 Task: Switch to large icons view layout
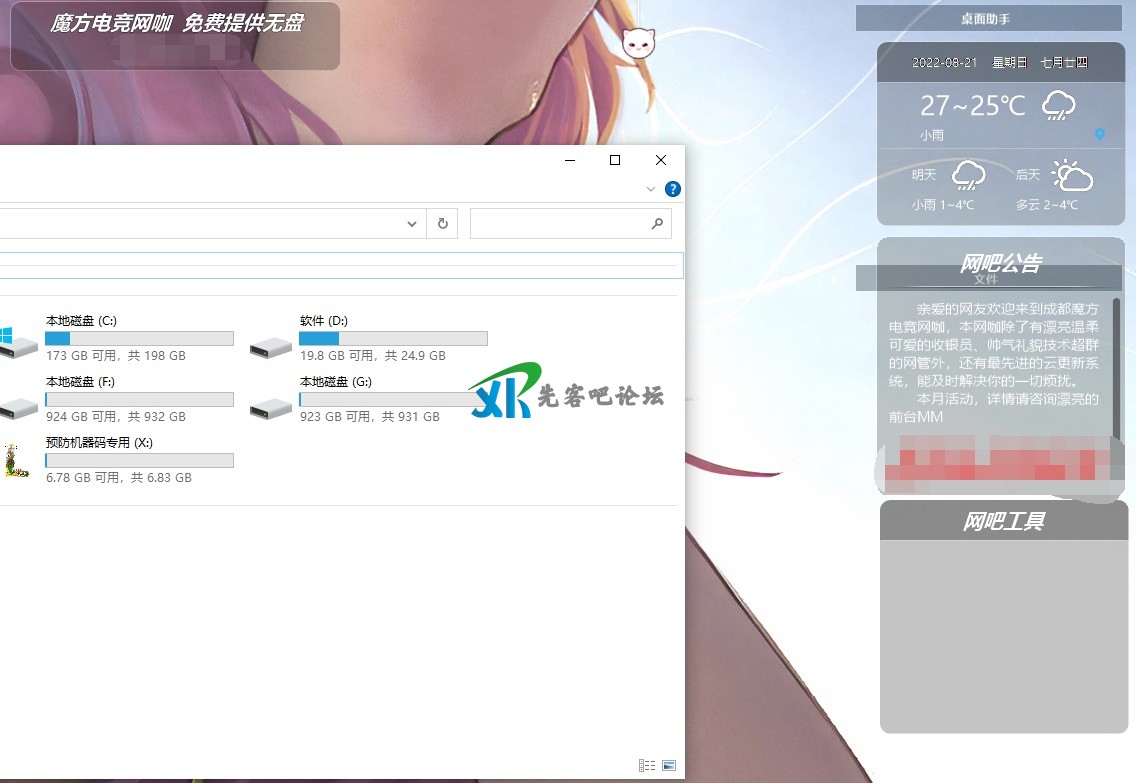coord(669,766)
